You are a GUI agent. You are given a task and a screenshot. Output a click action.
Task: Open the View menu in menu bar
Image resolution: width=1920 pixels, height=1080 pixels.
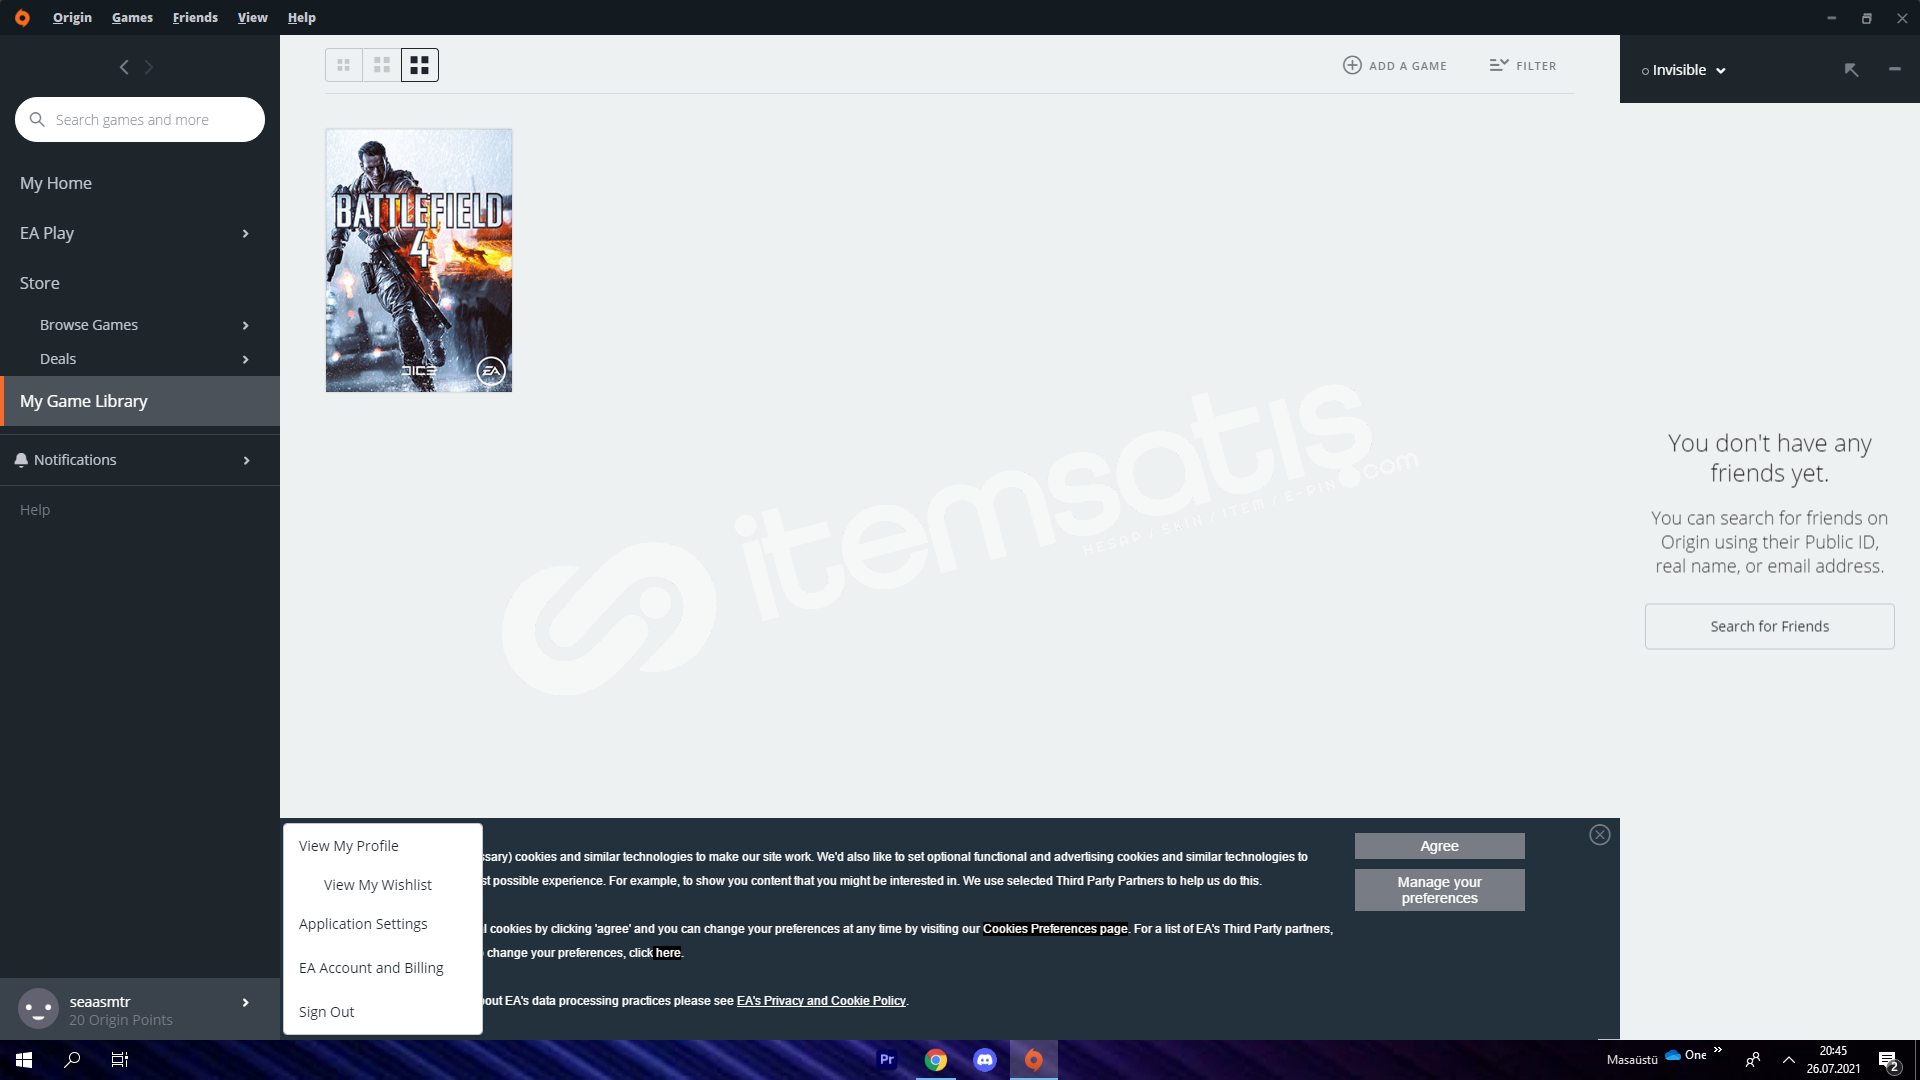[252, 17]
